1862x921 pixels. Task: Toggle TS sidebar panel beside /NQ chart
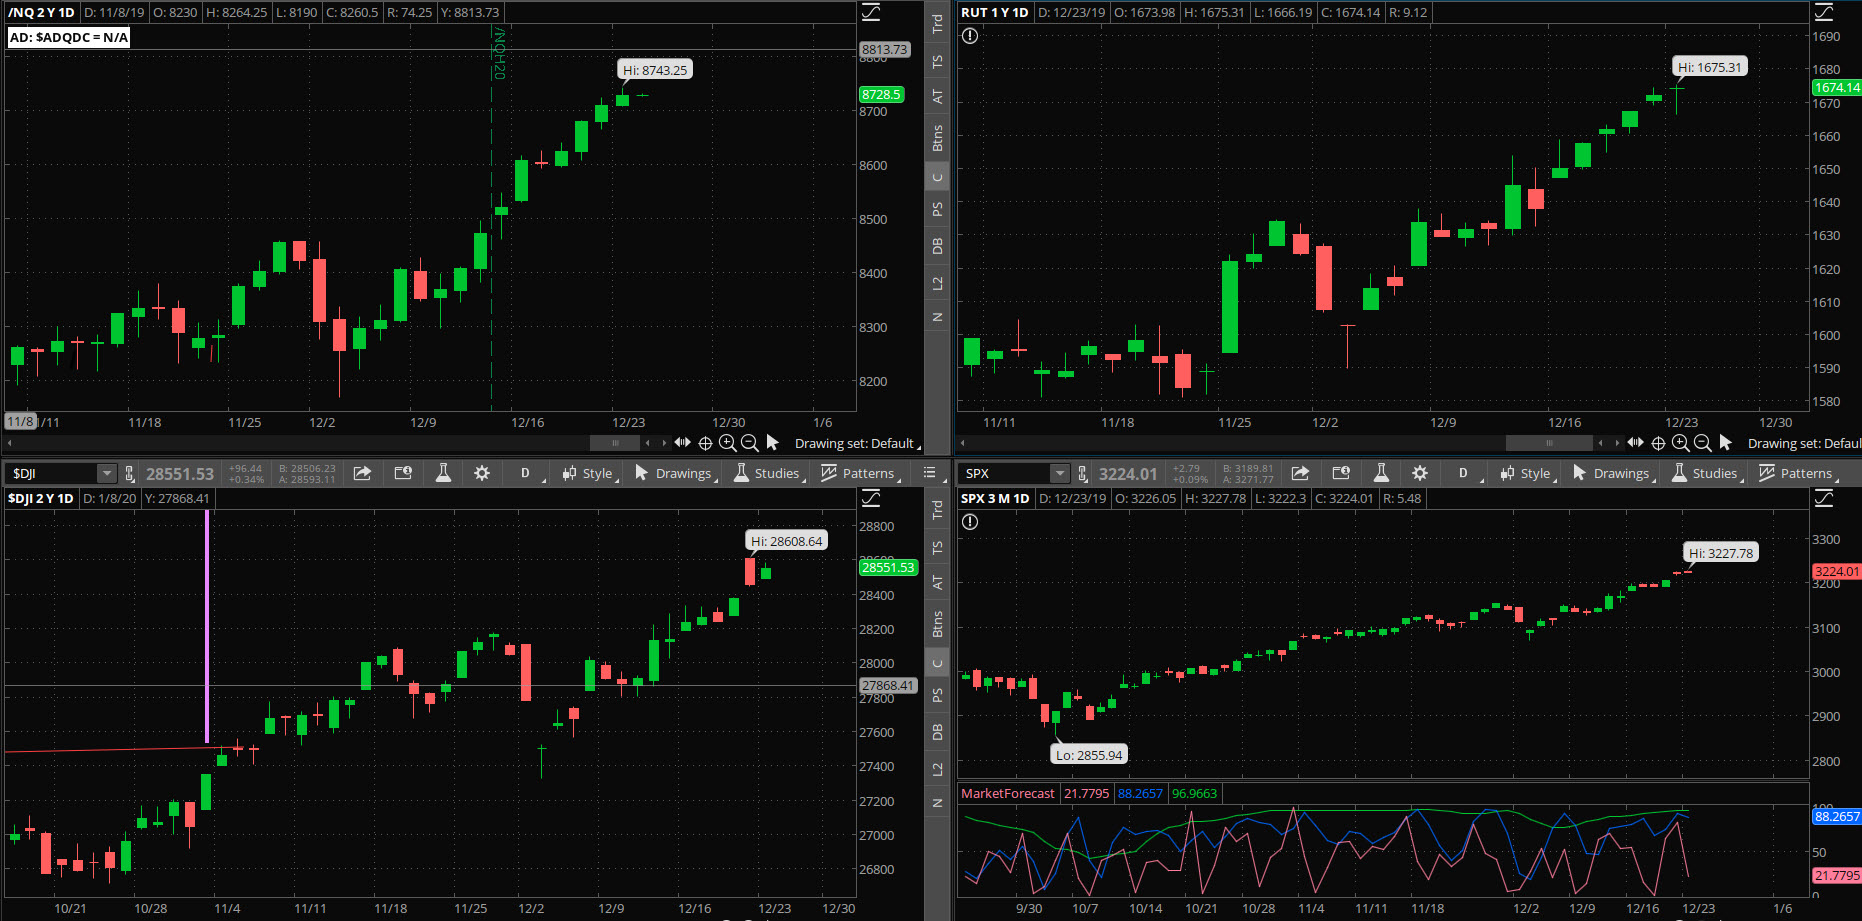[x=937, y=62]
